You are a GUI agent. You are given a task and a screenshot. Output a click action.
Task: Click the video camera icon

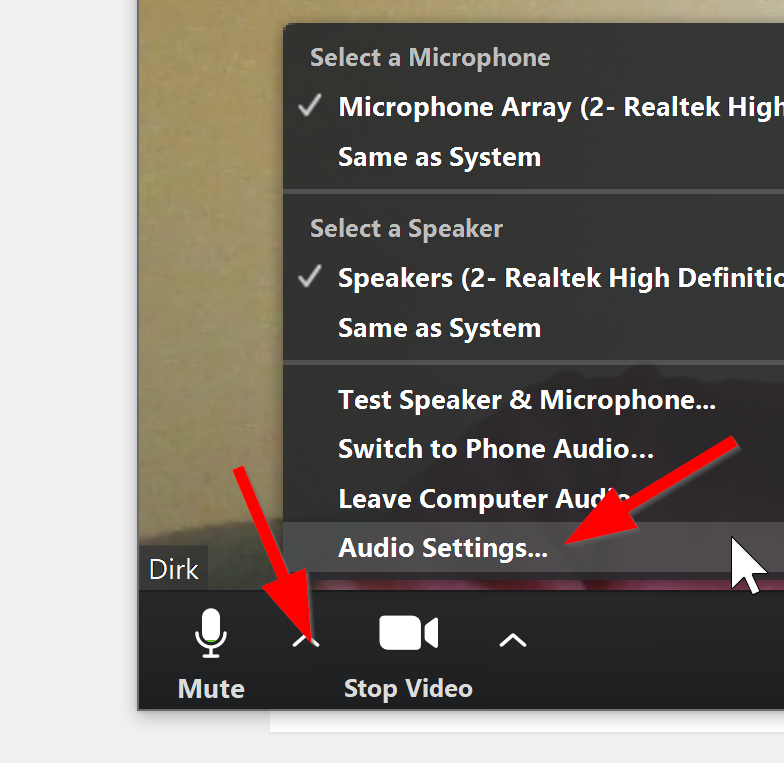point(408,633)
